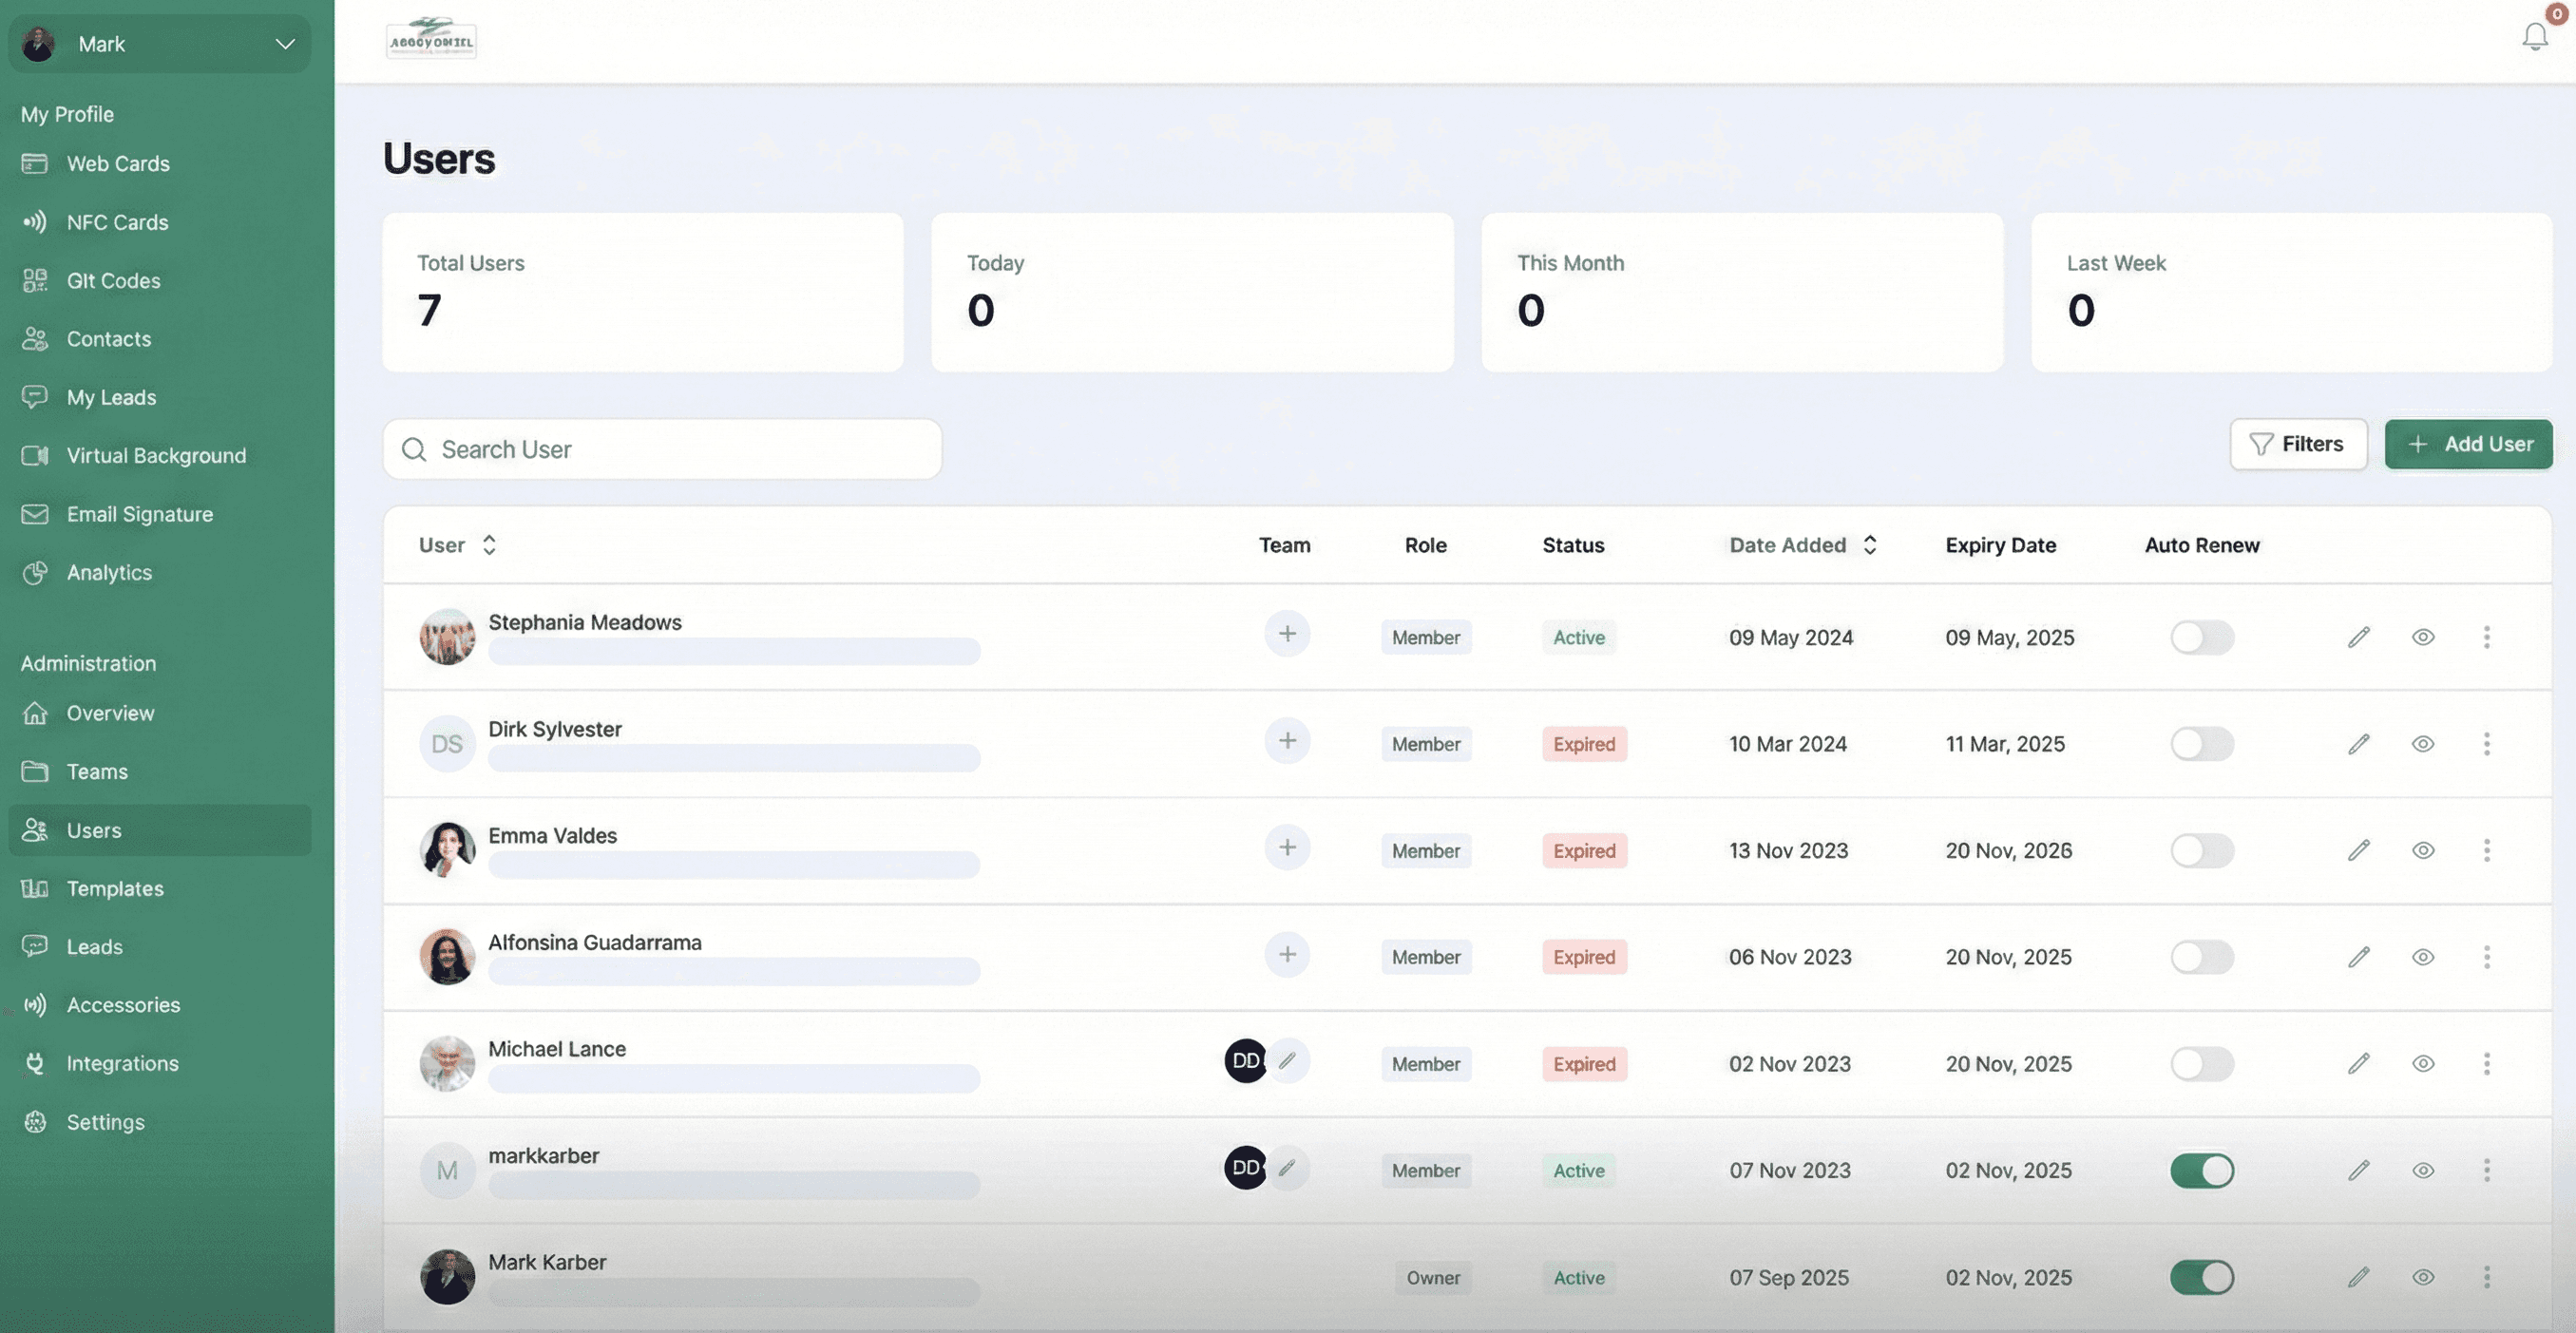Click the eye view icon for Dirk Sylvester

(2422, 744)
